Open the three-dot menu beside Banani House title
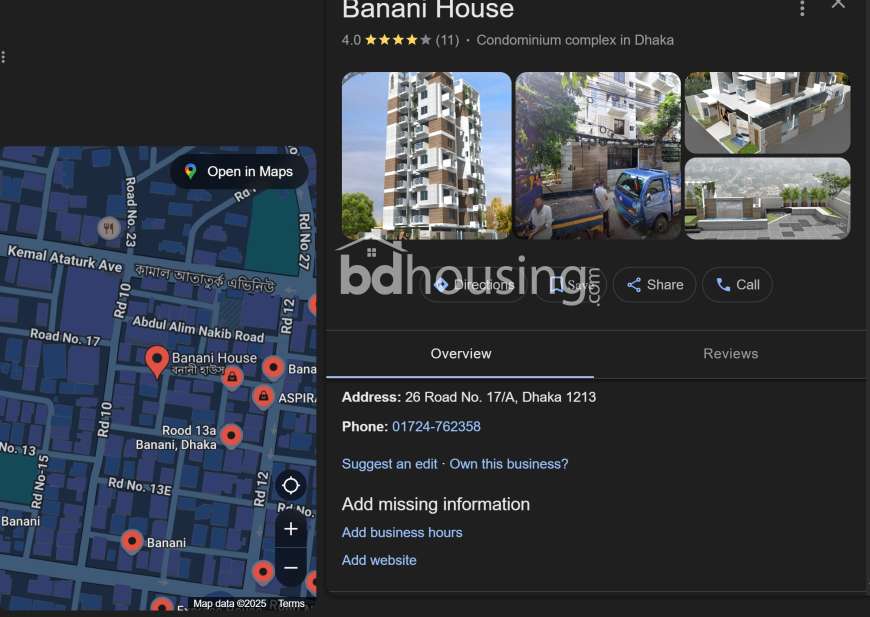870x617 pixels. (802, 8)
